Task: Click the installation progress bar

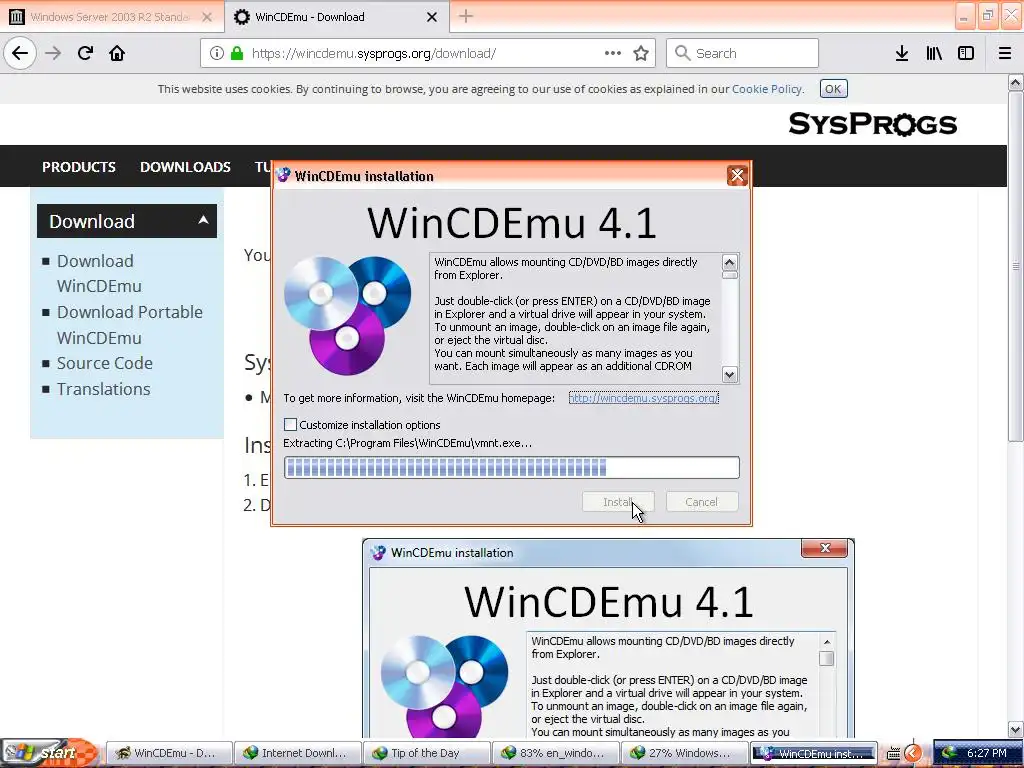Action: [x=512, y=468]
